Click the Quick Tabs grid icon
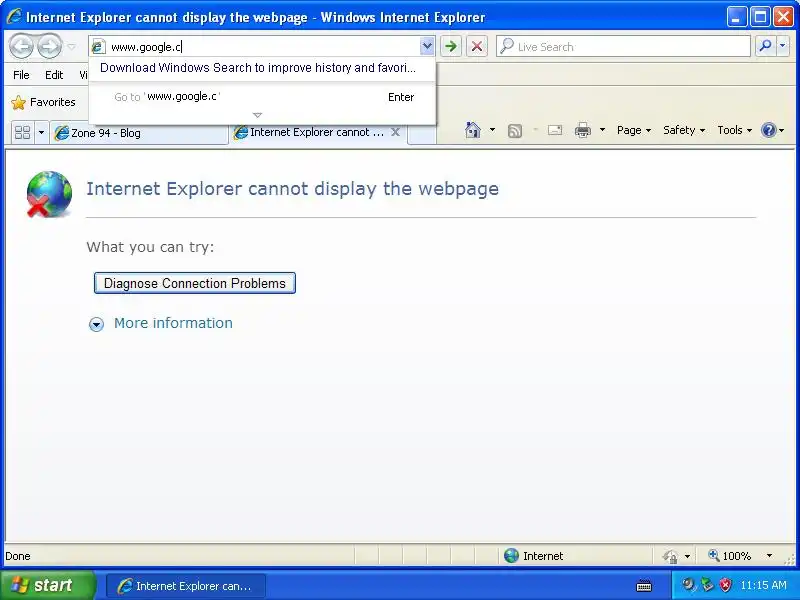800x600 pixels. [x=22, y=133]
